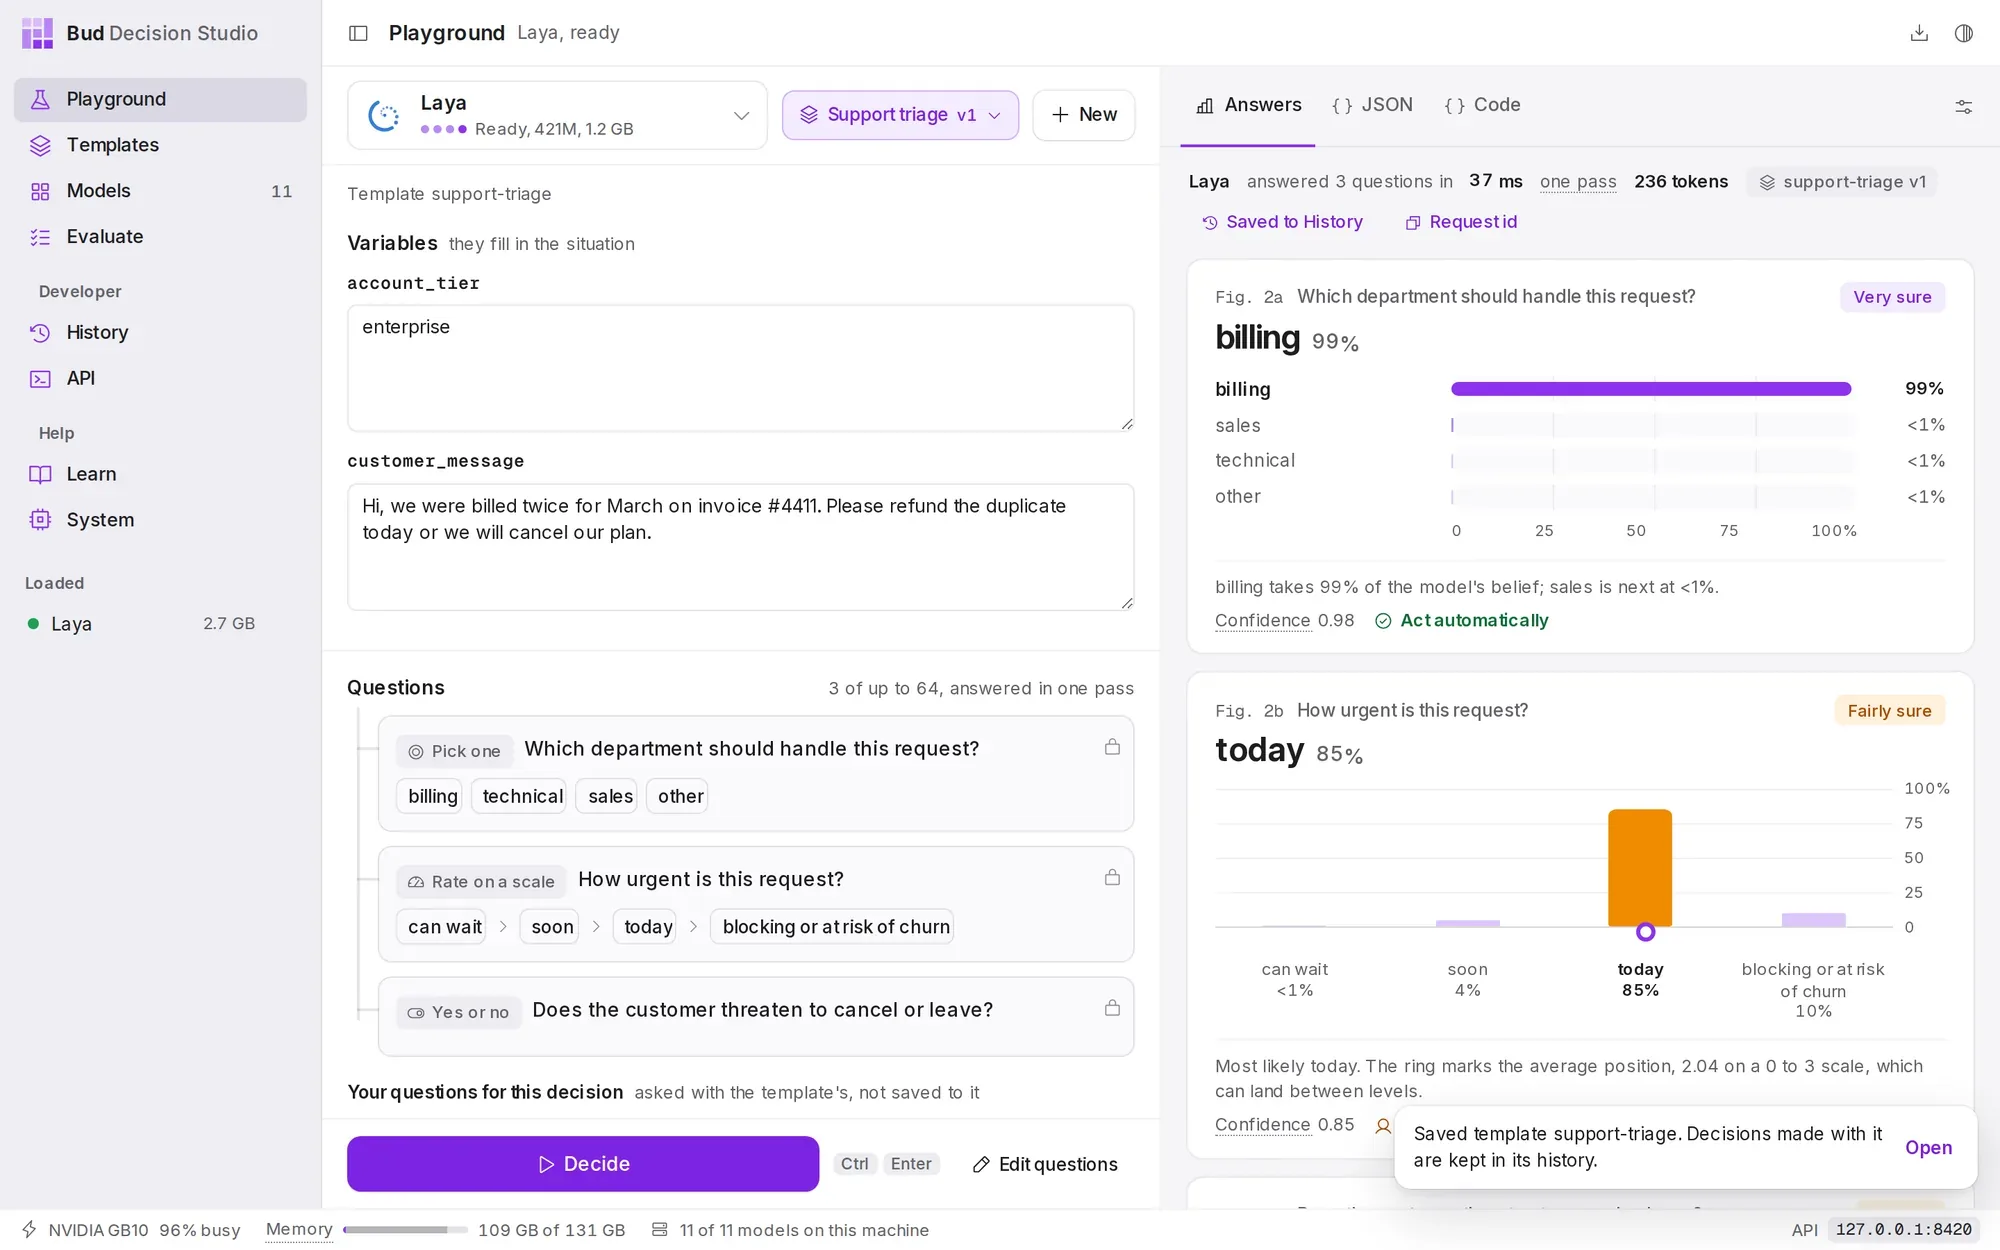Image resolution: width=2000 pixels, height=1250 pixels.
Task: Toggle the lock on the department question
Action: point(1112,747)
